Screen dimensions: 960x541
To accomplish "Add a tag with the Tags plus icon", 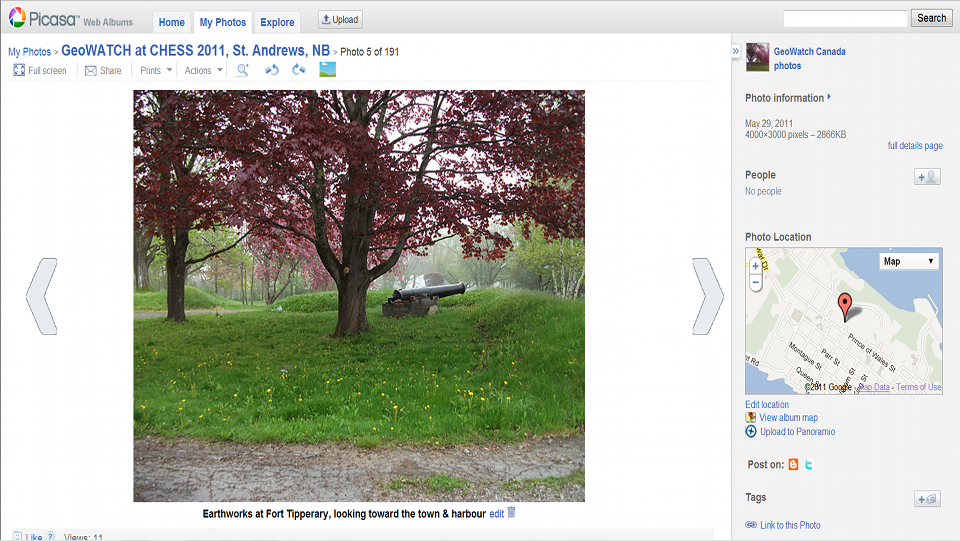I will [x=927, y=499].
